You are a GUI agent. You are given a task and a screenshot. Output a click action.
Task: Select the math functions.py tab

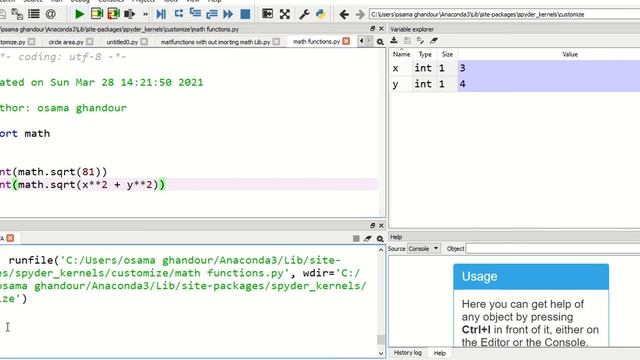coord(316,41)
